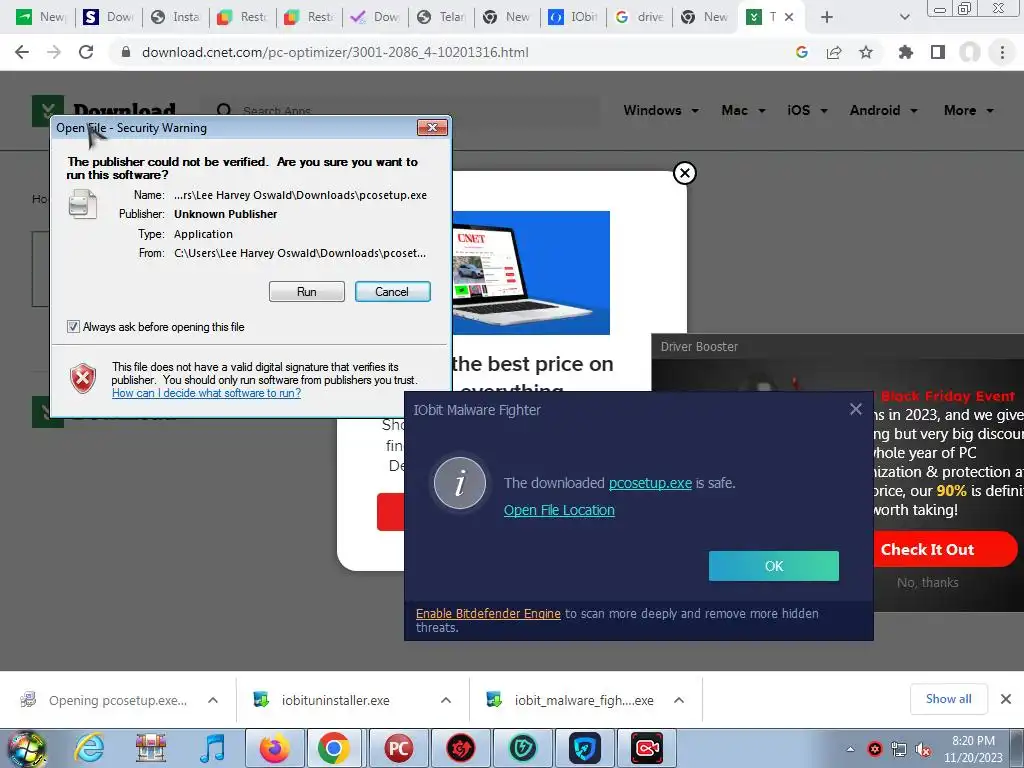
Task: Click the Chrome taskbar icon
Action: [x=333, y=748]
